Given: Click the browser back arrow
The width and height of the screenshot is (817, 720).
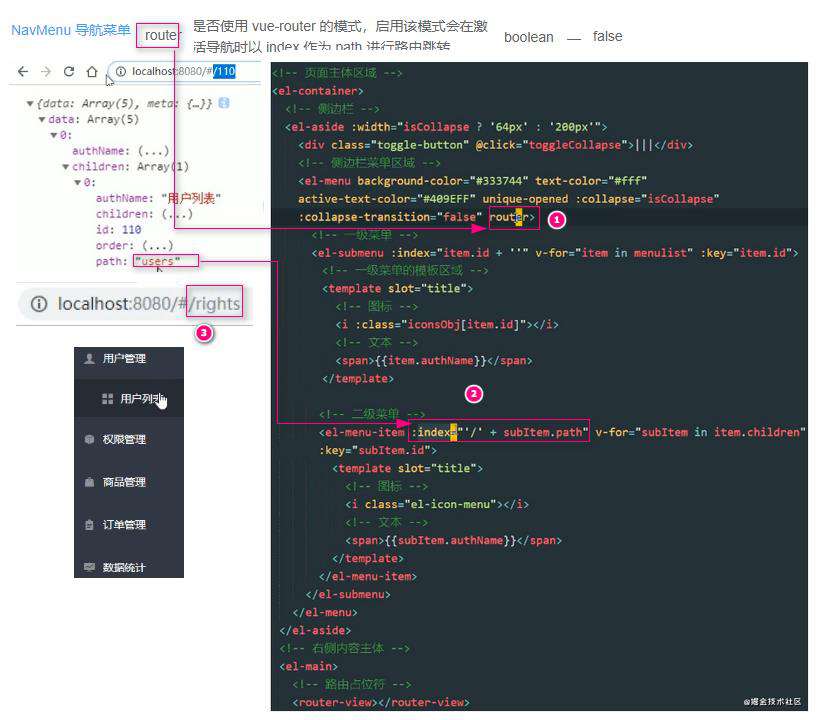Looking at the screenshot, I should click(23, 71).
